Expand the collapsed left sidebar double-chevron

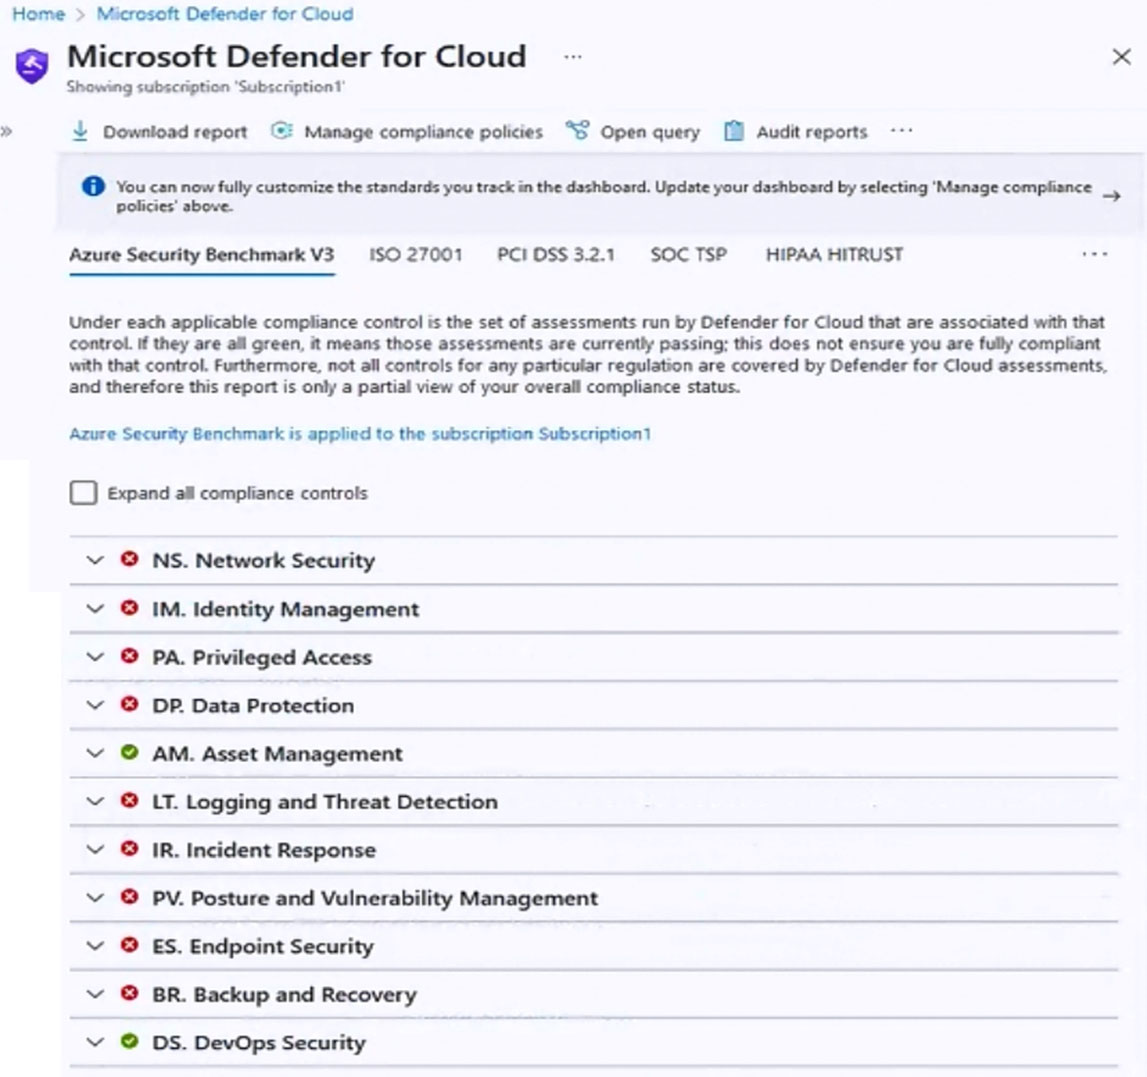click(x=7, y=132)
